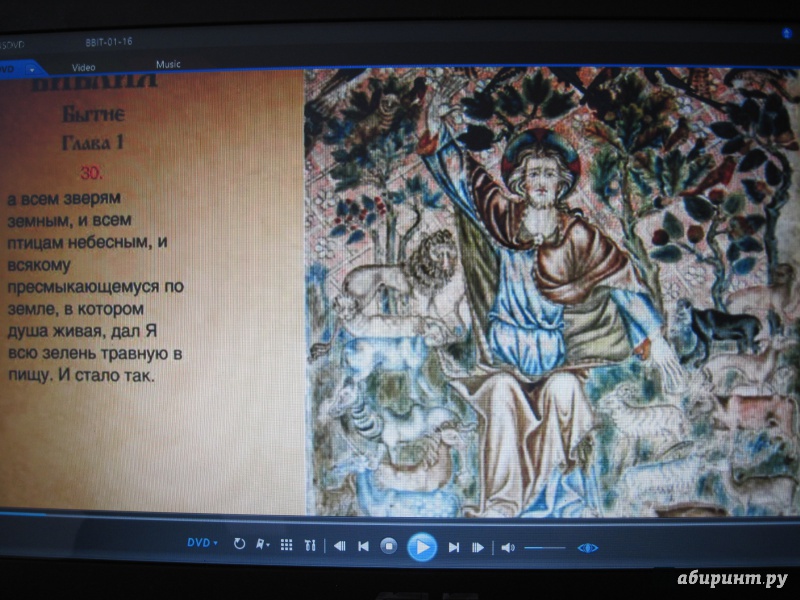Viewport: 800px width, 600px height.
Task: Click the Бытие heading
Action: point(93,114)
